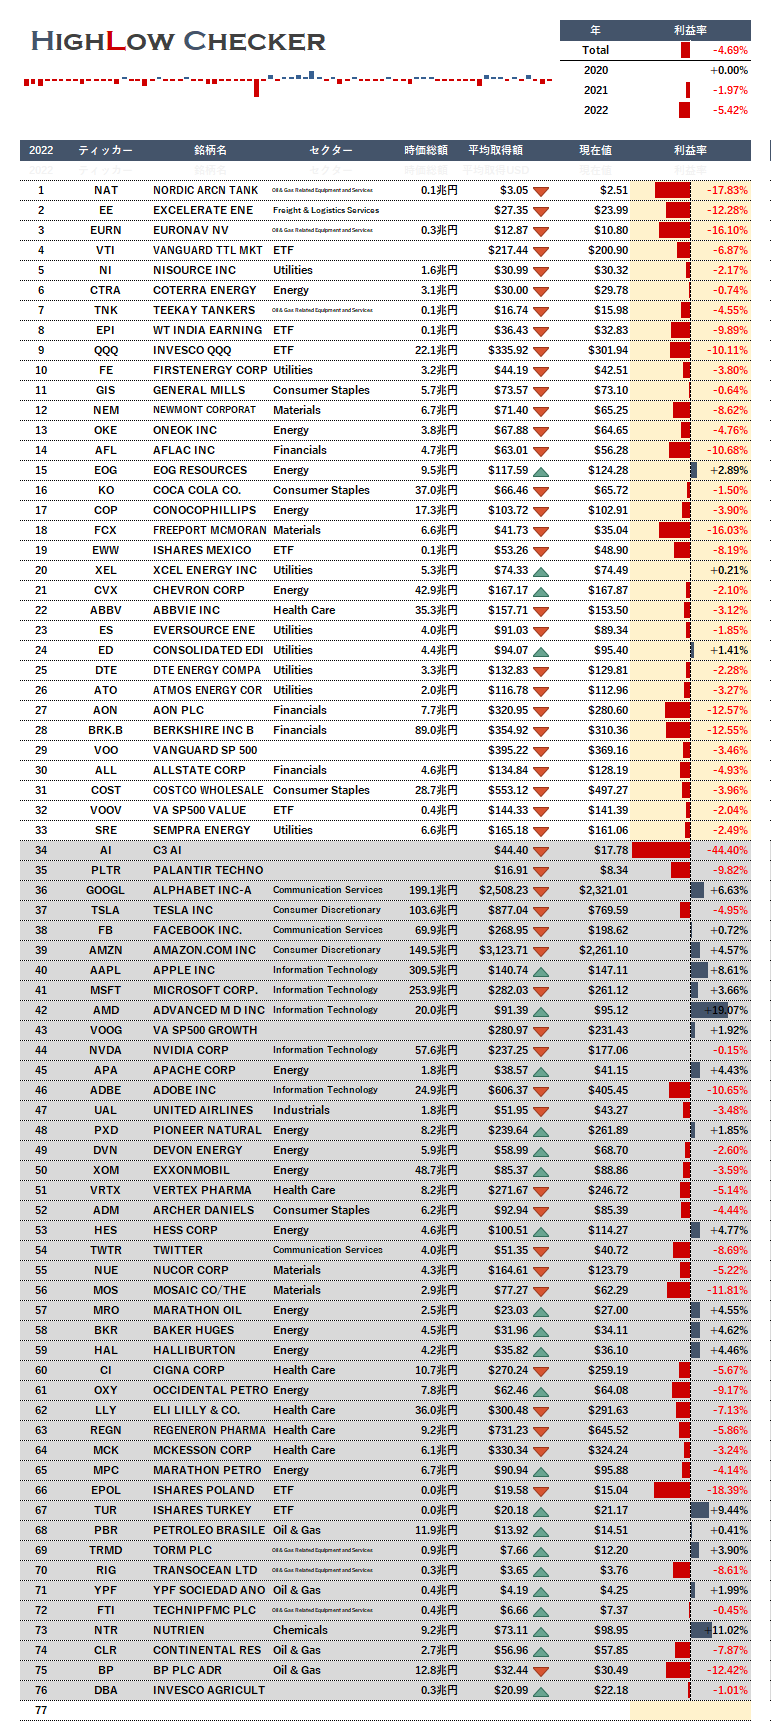Screen dimensions: 771x1721
Task: Click the green up triangle in XOM row
Action: tap(541, 1171)
